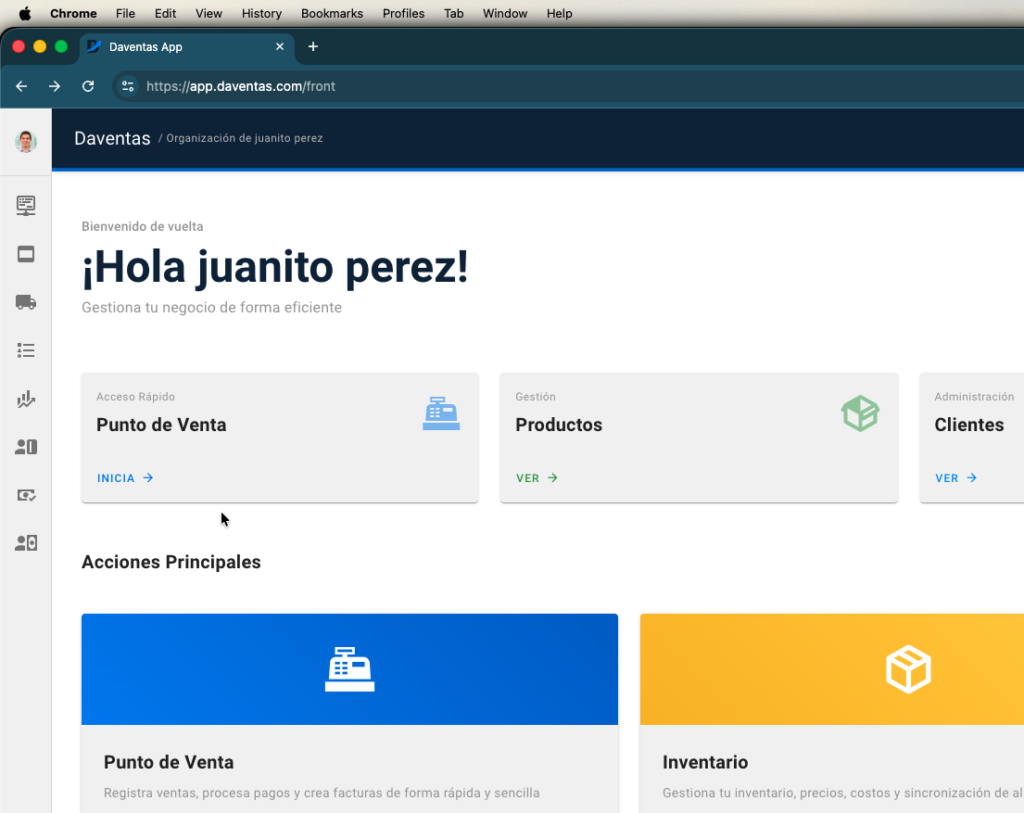1024x813 pixels.
Task: Open the window-shaped sidebar icon below monitor
Action: (26, 254)
